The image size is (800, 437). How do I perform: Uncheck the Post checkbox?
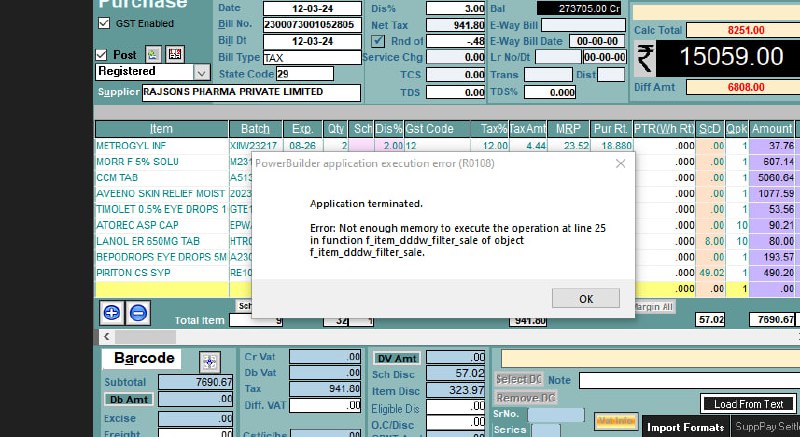(102, 55)
